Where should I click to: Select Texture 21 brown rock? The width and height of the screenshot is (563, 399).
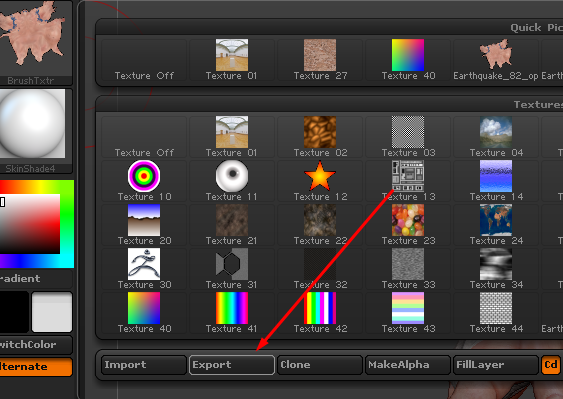point(232,225)
